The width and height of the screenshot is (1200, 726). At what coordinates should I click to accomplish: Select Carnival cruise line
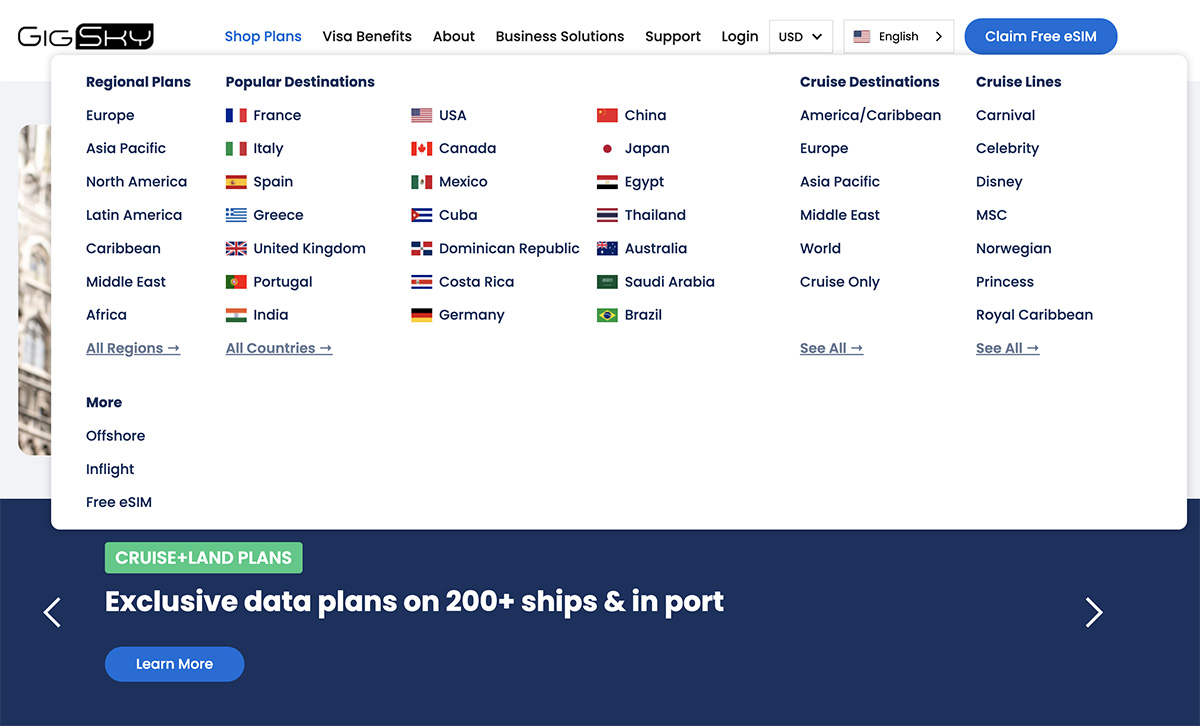pyautogui.click(x=1005, y=115)
